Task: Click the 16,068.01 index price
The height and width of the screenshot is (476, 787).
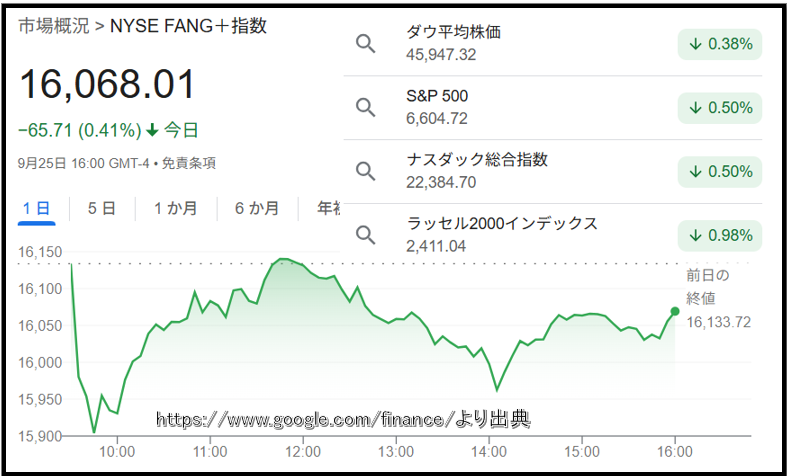Action: click(107, 86)
